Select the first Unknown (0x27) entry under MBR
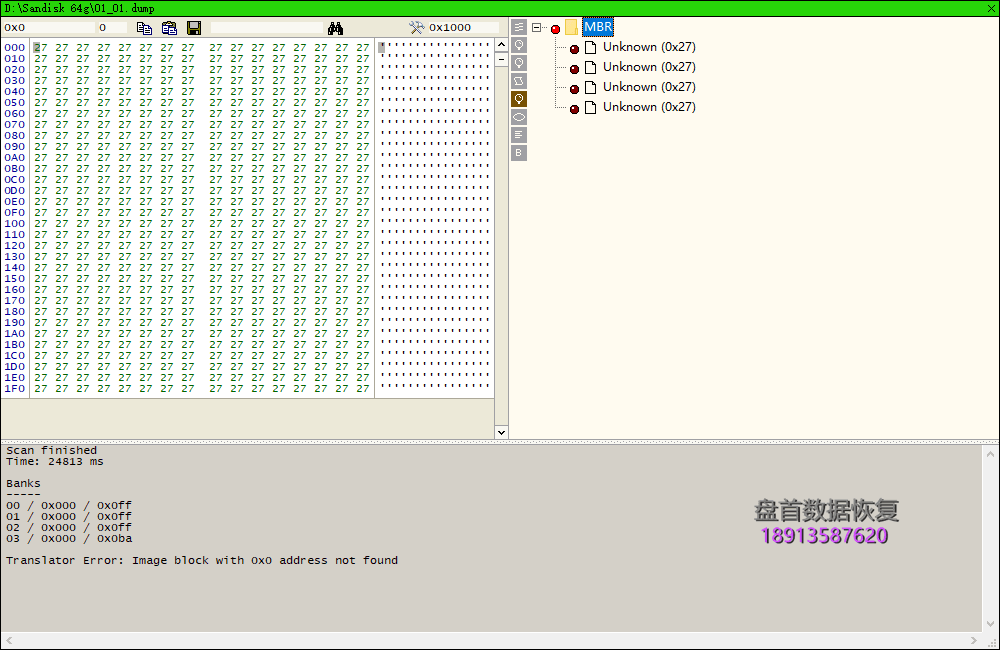Screen dimensions: 1000x650 click(x=649, y=47)
